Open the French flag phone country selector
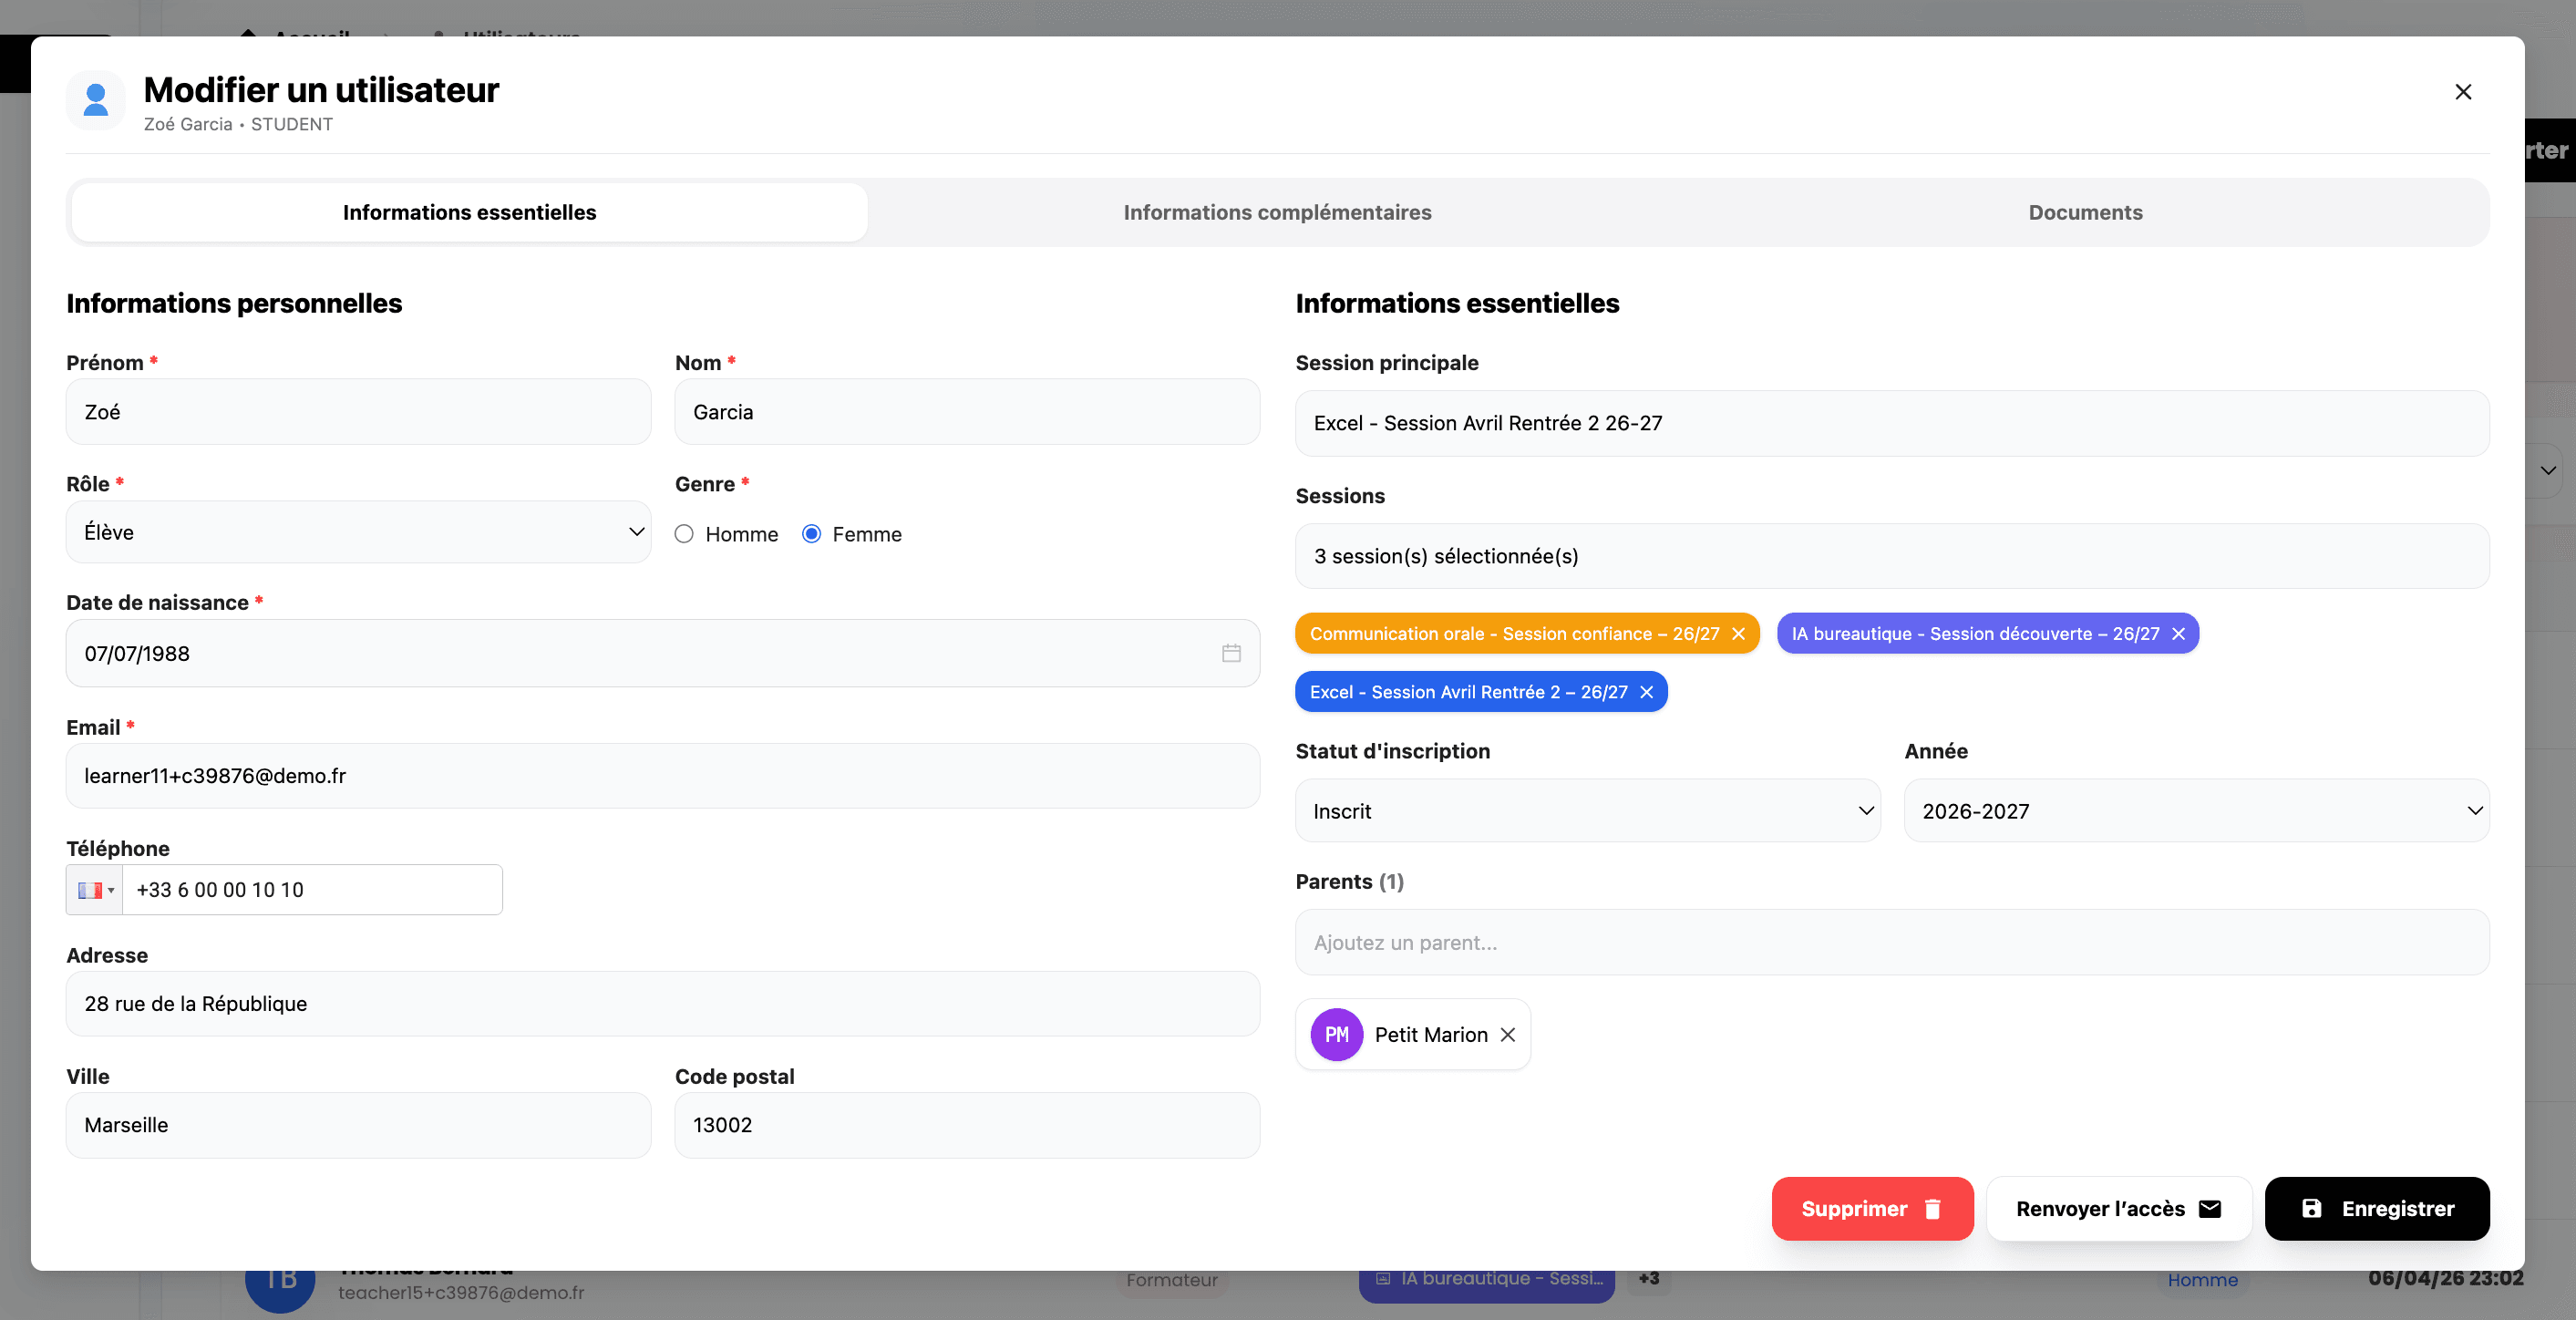 pos(94,890)
